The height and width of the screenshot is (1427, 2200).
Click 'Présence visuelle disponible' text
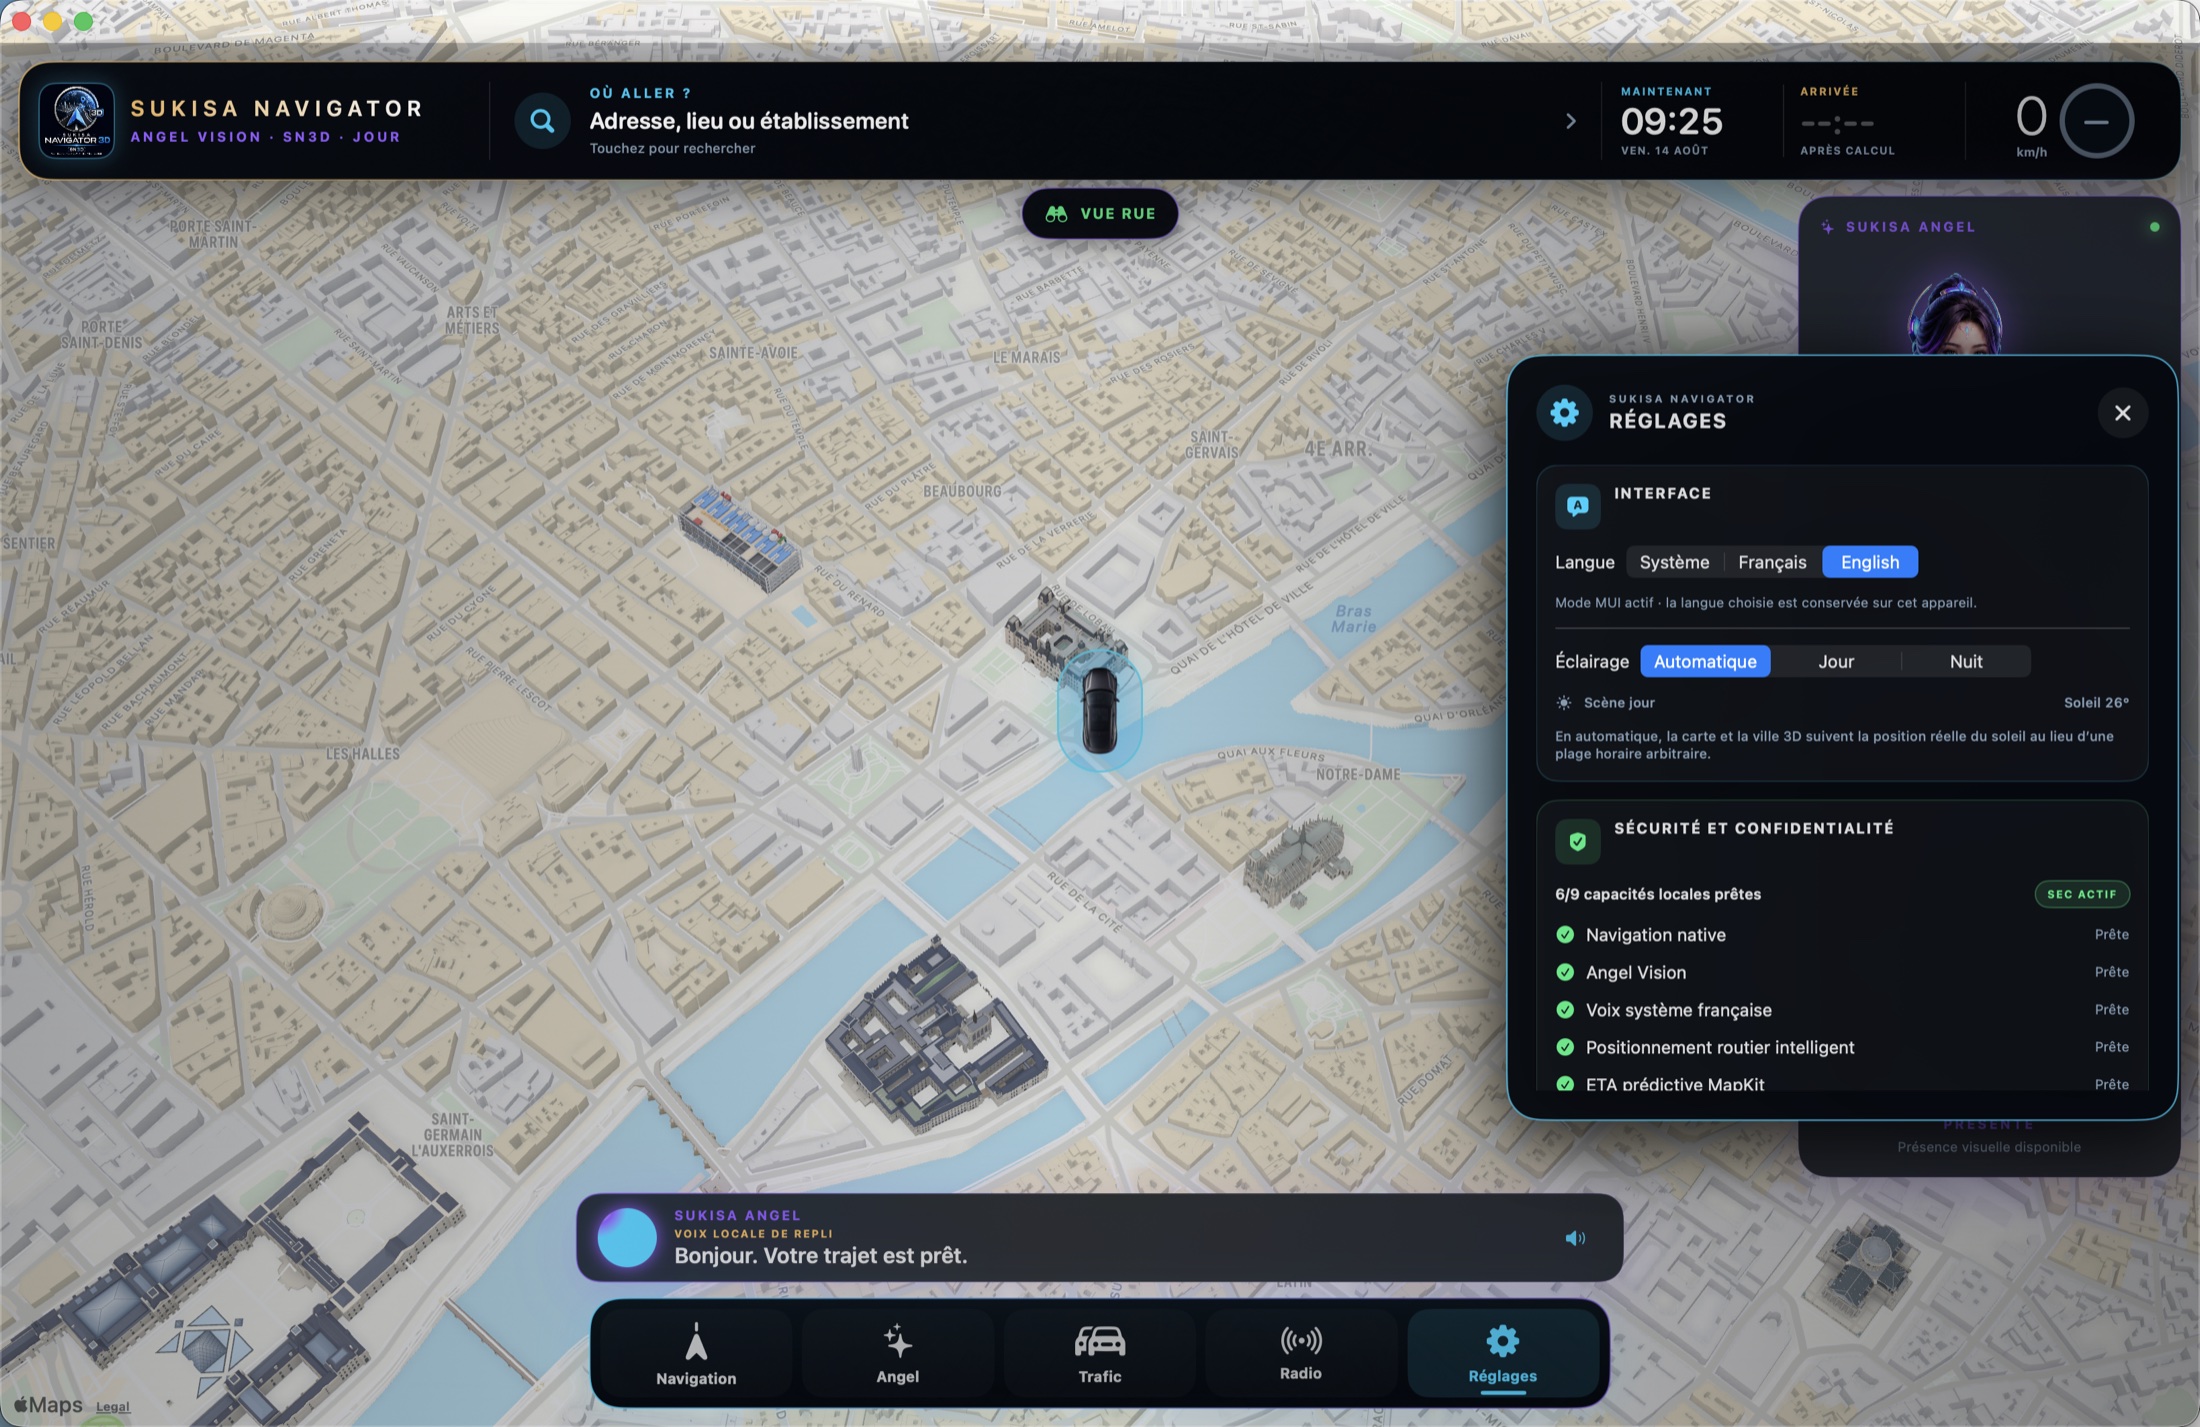[1989, 1147]
